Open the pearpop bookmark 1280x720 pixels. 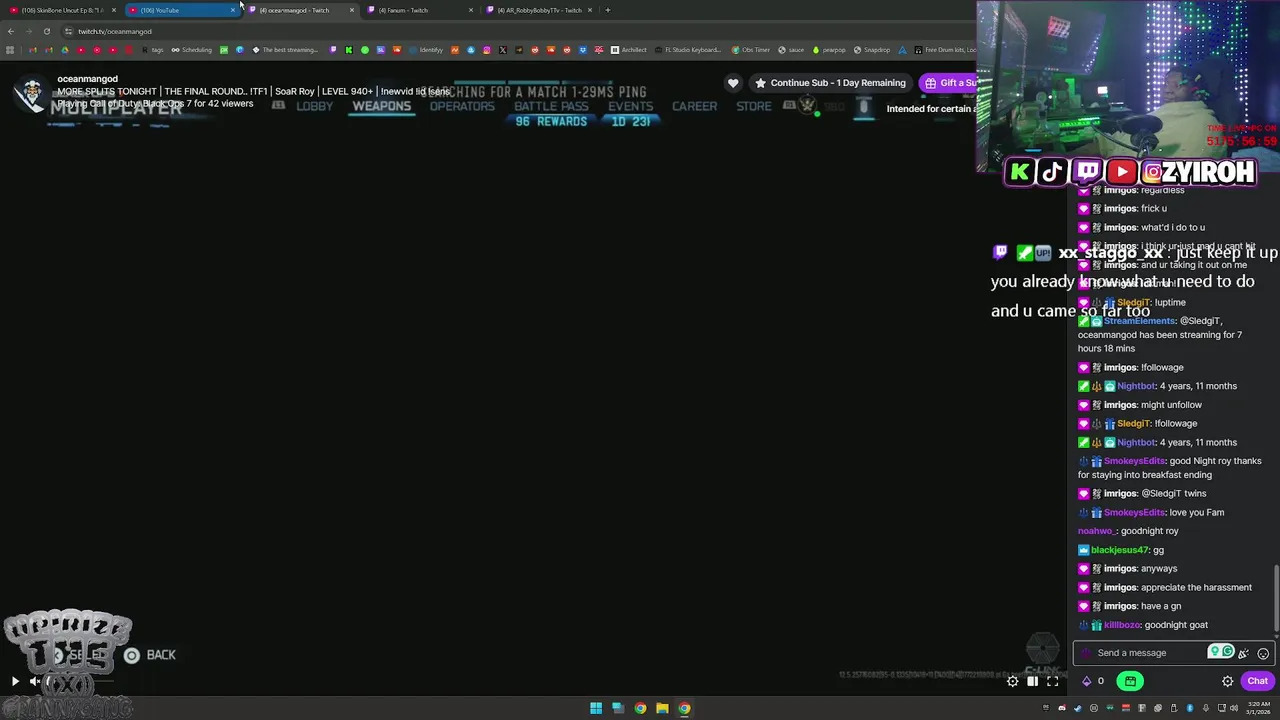(829, 50)
